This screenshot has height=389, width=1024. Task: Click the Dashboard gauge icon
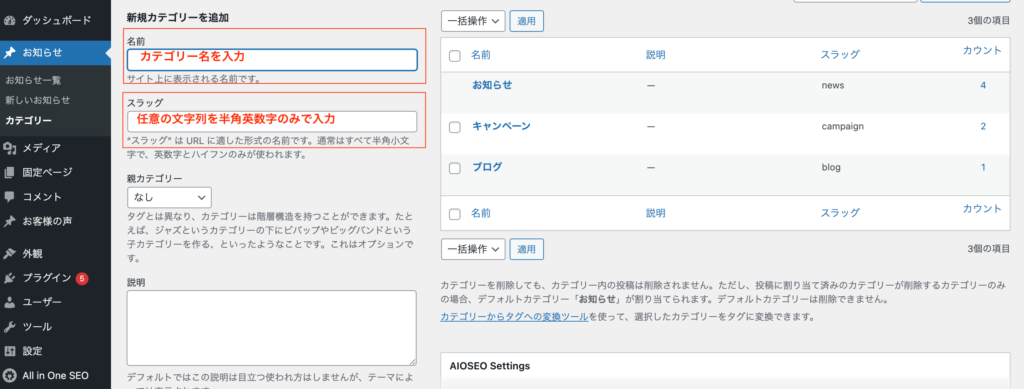(x=9, y=20)
